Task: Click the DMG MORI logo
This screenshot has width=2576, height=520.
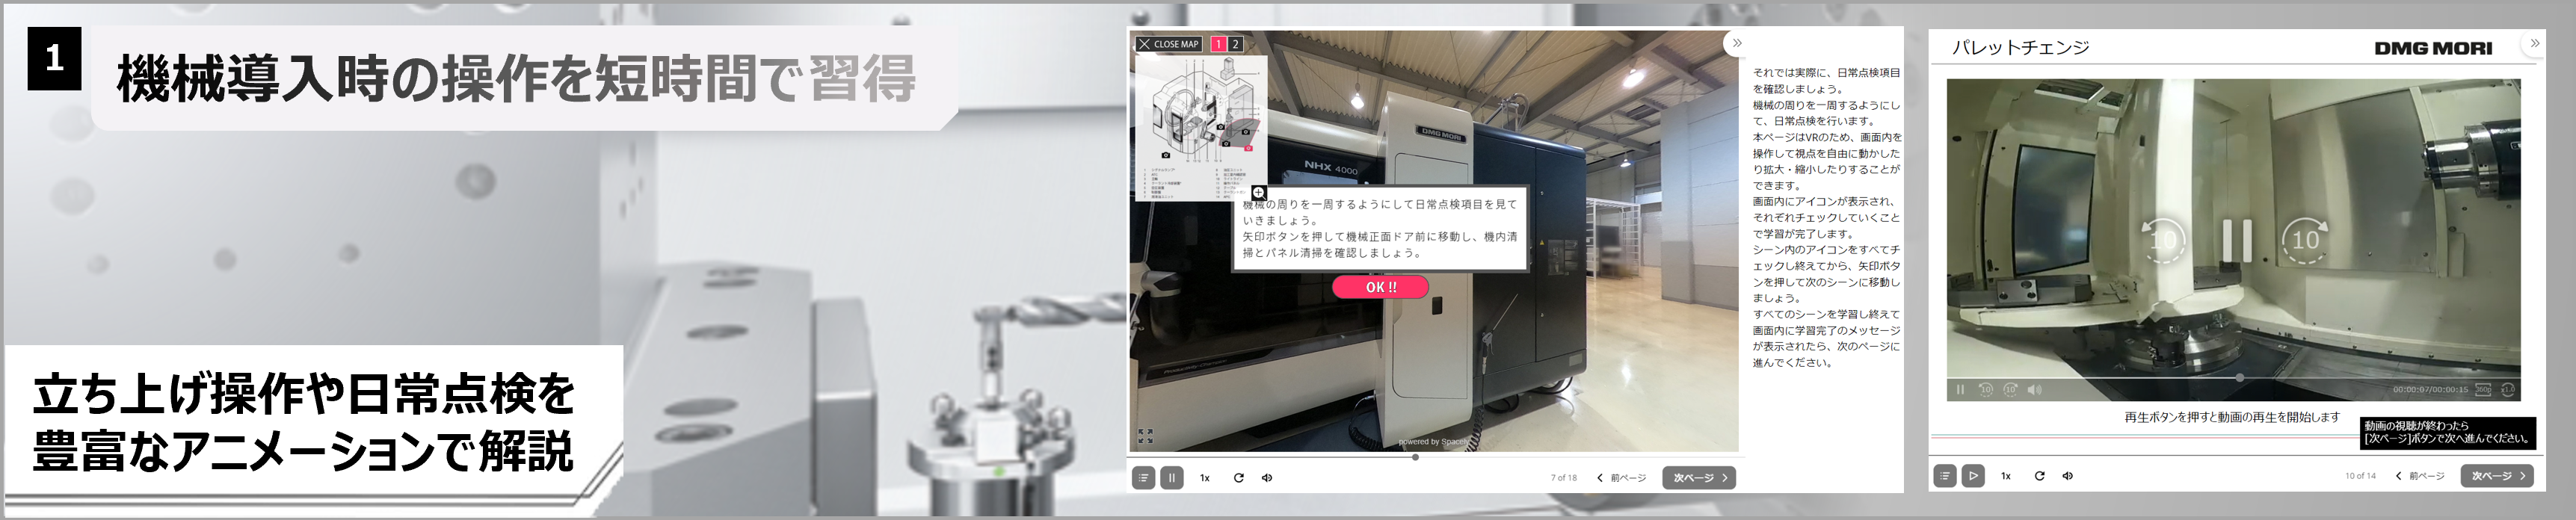Action: point(2433,48)
